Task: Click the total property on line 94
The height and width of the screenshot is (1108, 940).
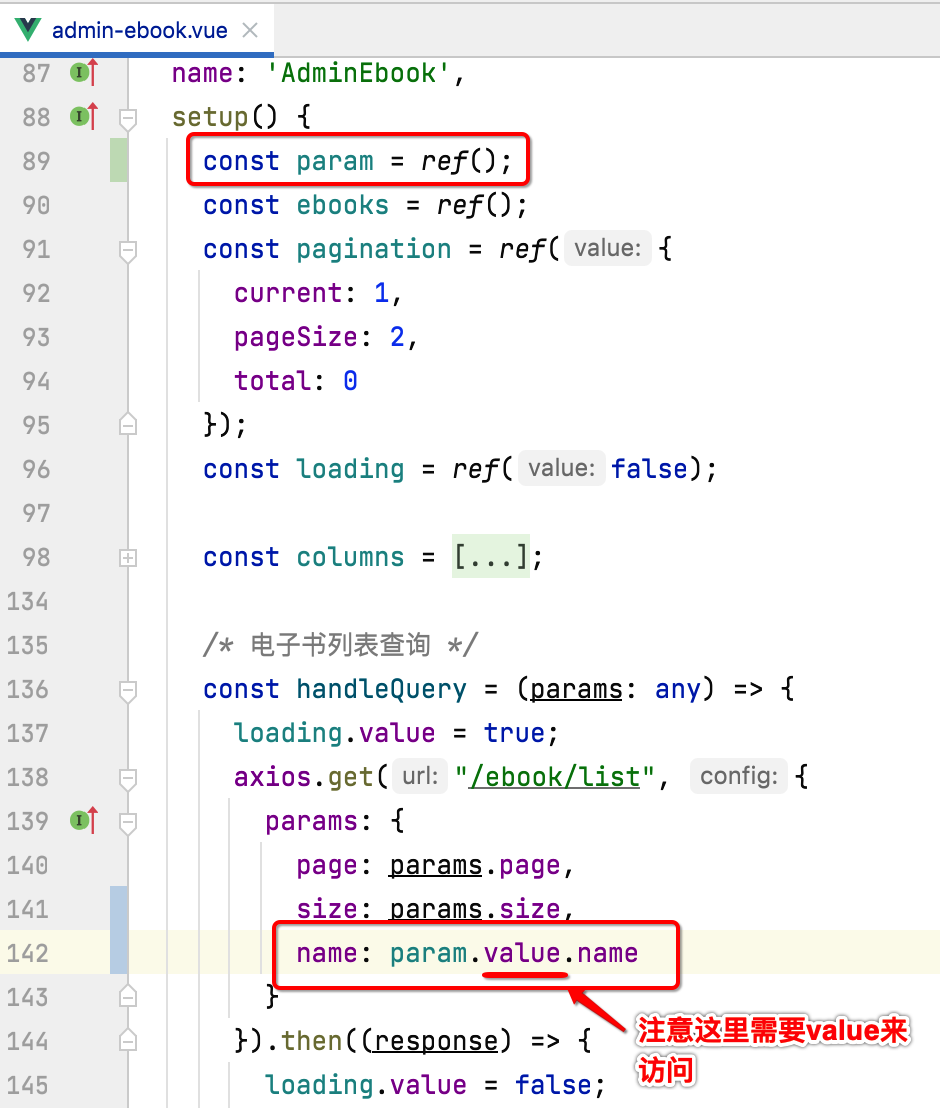Action: [273, 381]
